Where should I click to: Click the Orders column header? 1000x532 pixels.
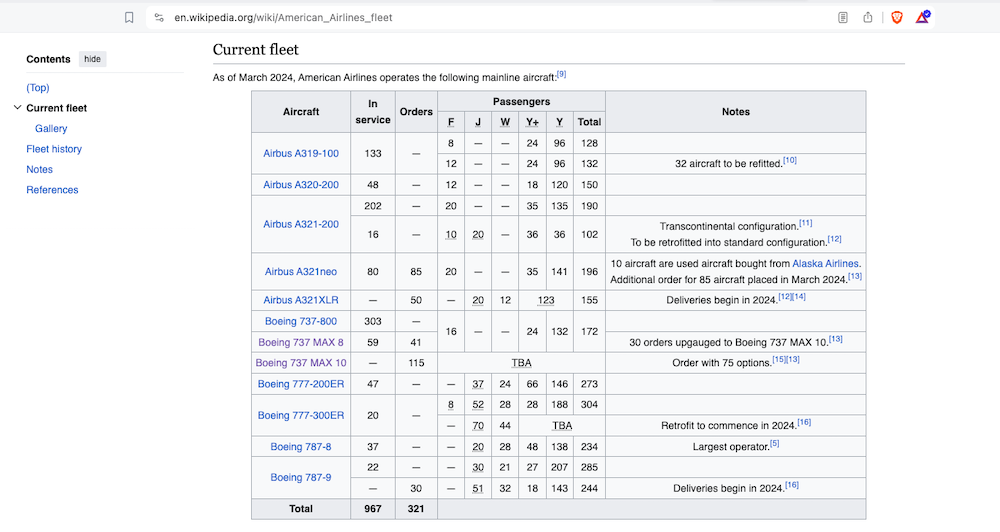[416, 112]
